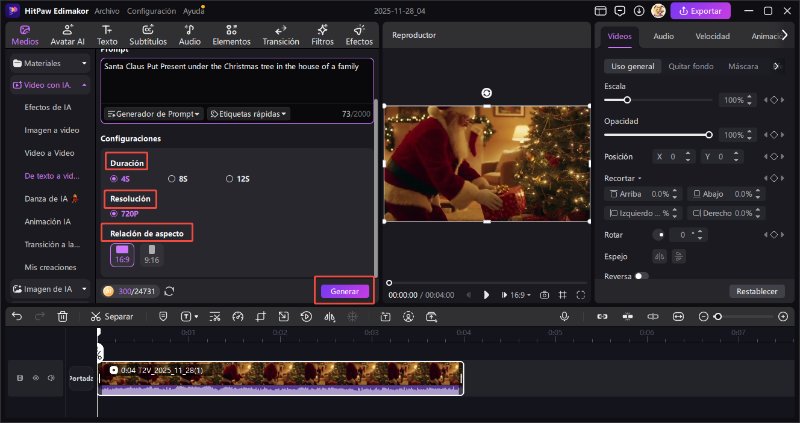
Task: Switch to the Velocidad tab
Action: click(x=712, y=36)
